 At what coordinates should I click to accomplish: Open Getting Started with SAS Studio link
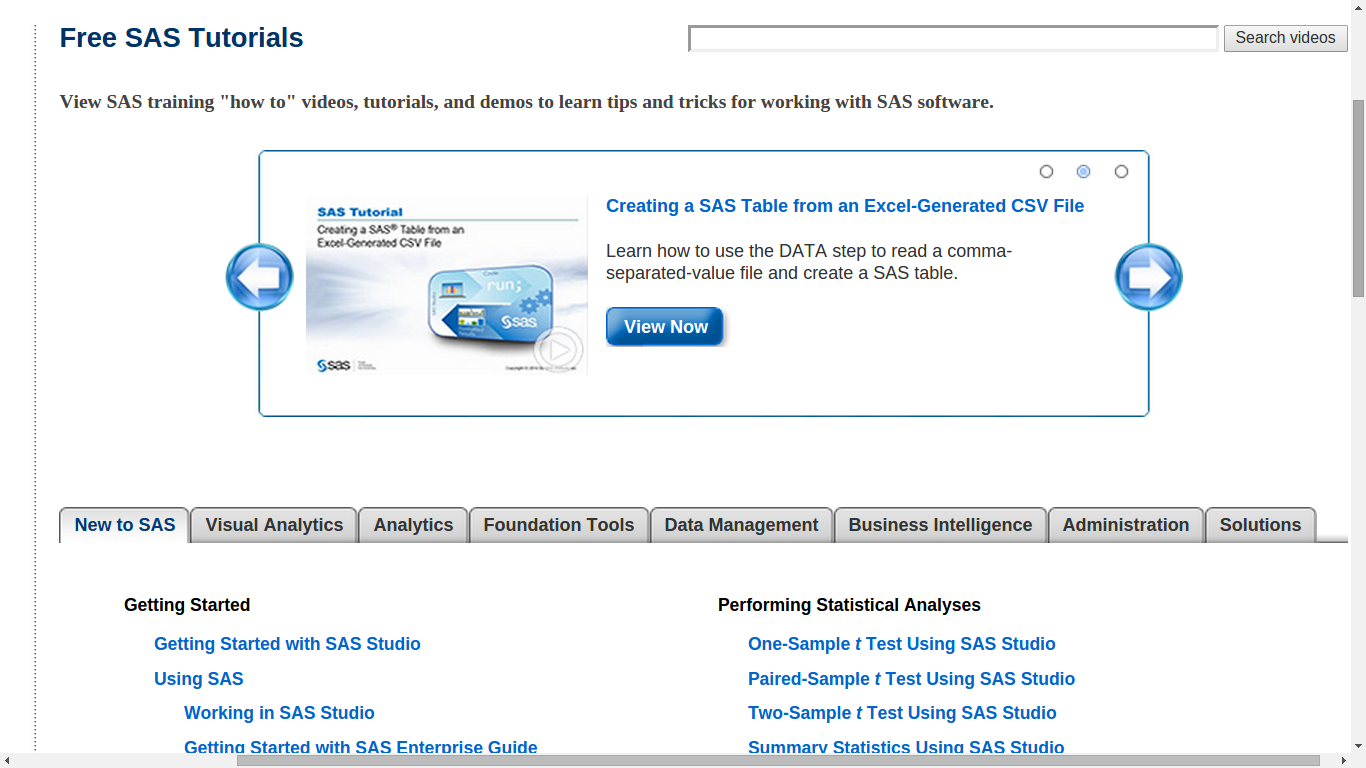[287, 644]
